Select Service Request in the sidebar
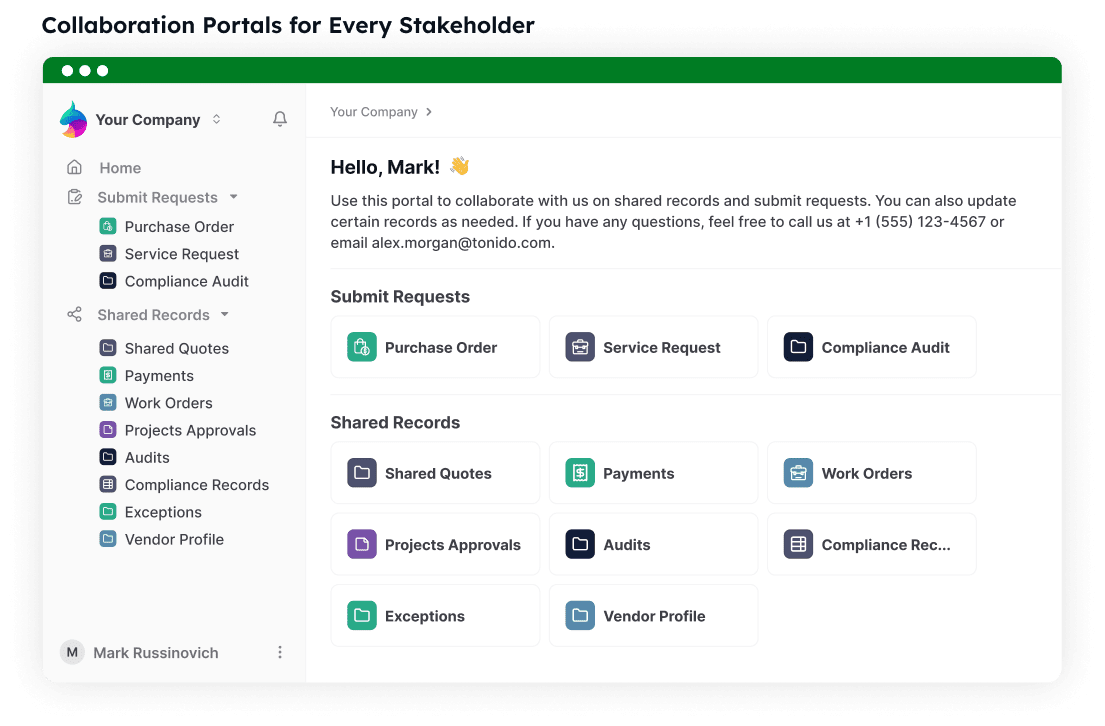This screenshot has height=726, width=1105. 181,254
